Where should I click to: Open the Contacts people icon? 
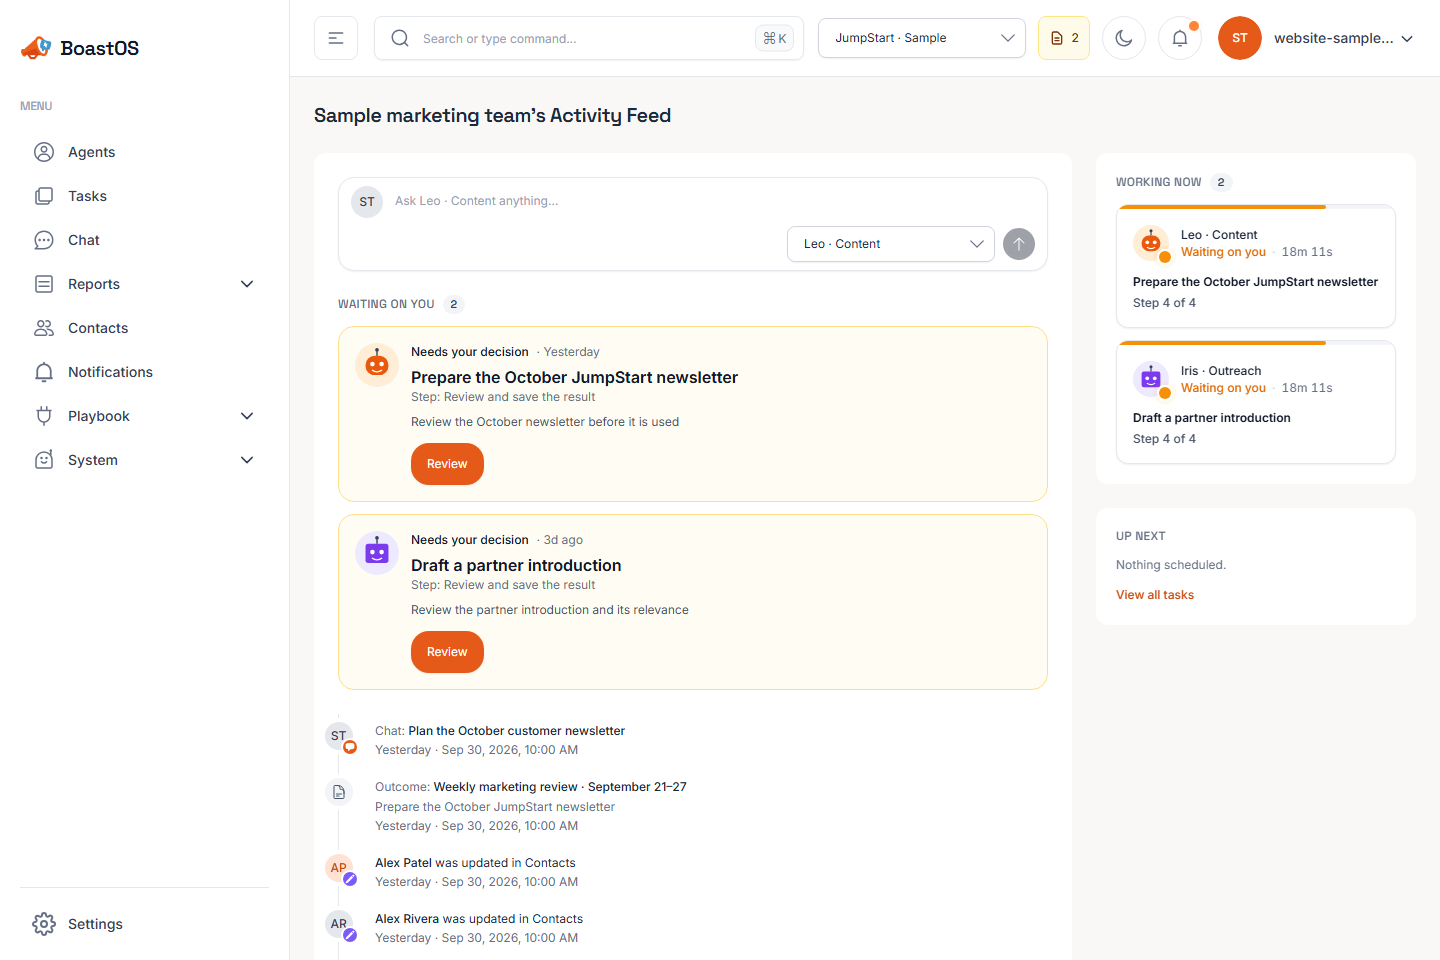click(x=44, y=328)
